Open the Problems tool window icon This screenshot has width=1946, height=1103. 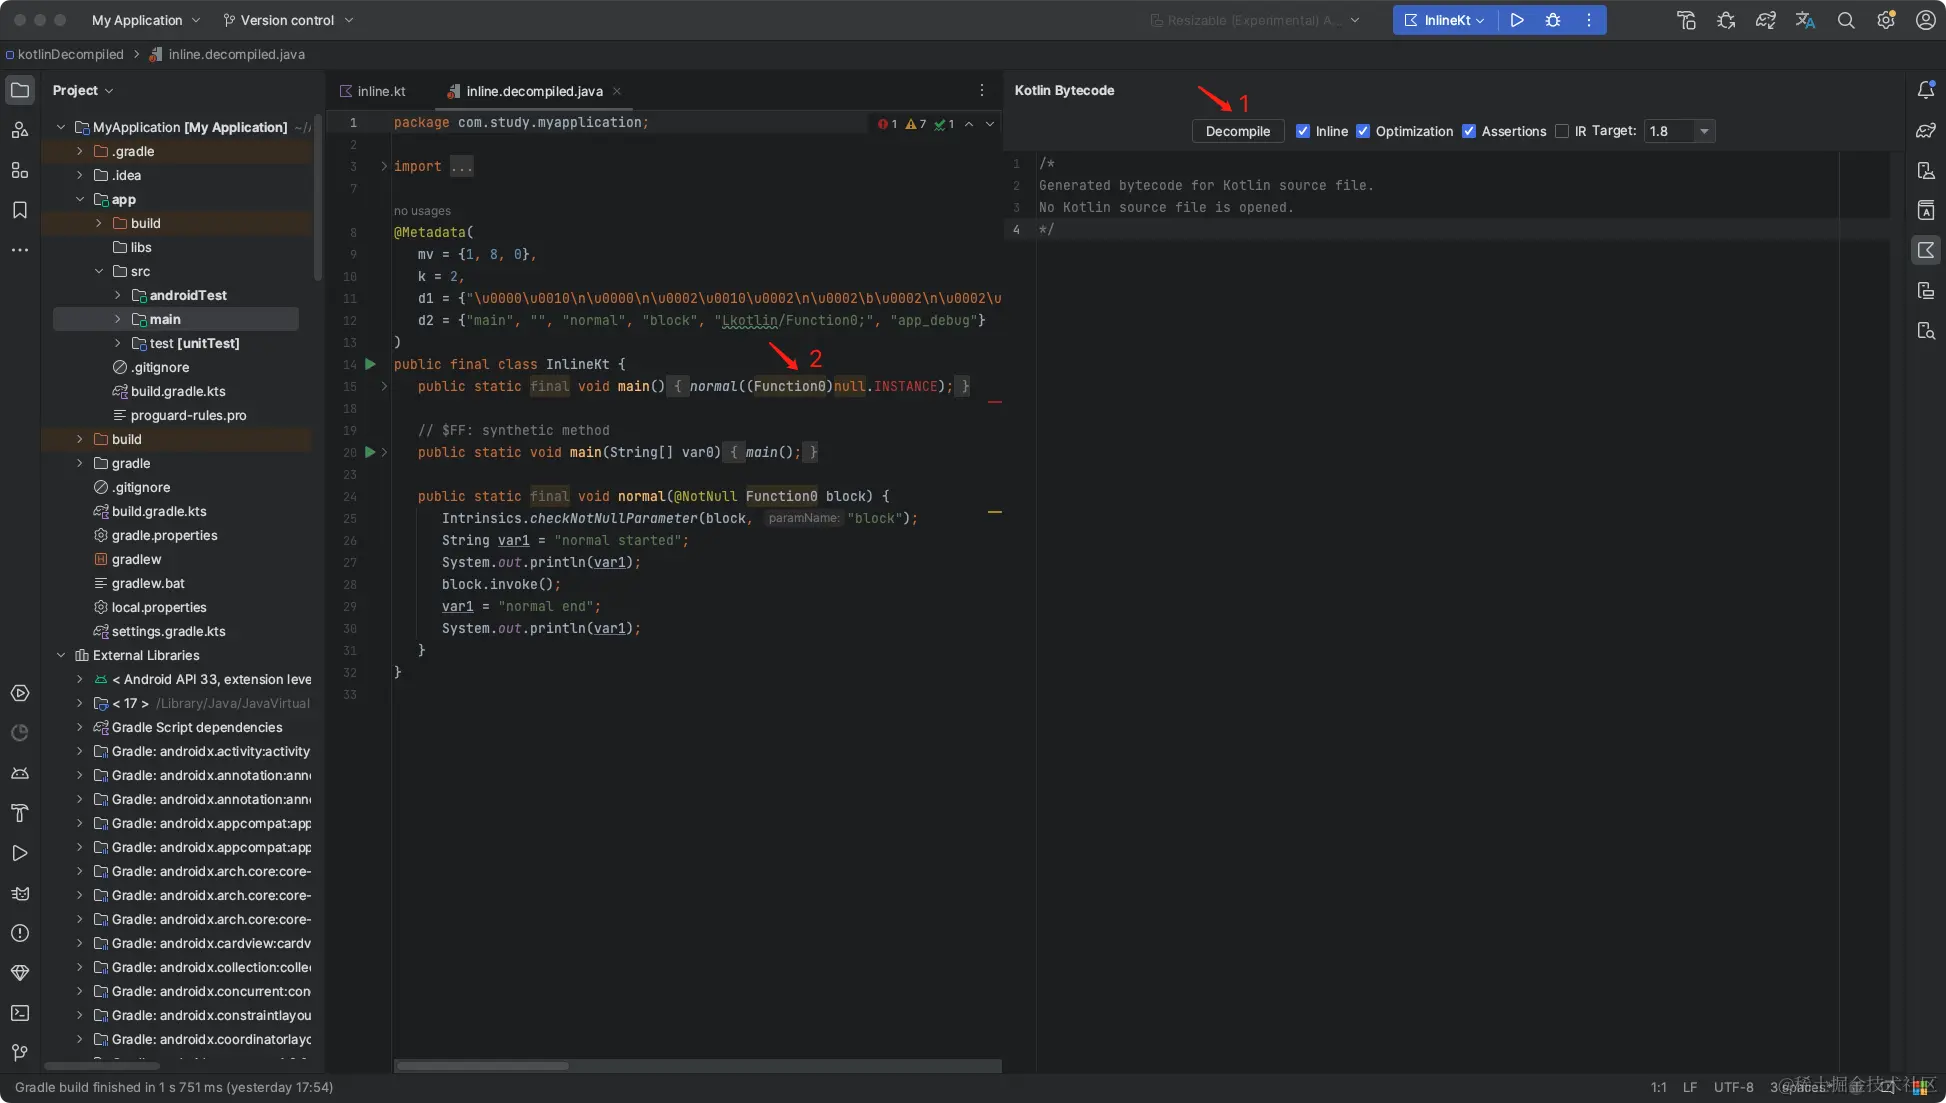click(20, 933)
